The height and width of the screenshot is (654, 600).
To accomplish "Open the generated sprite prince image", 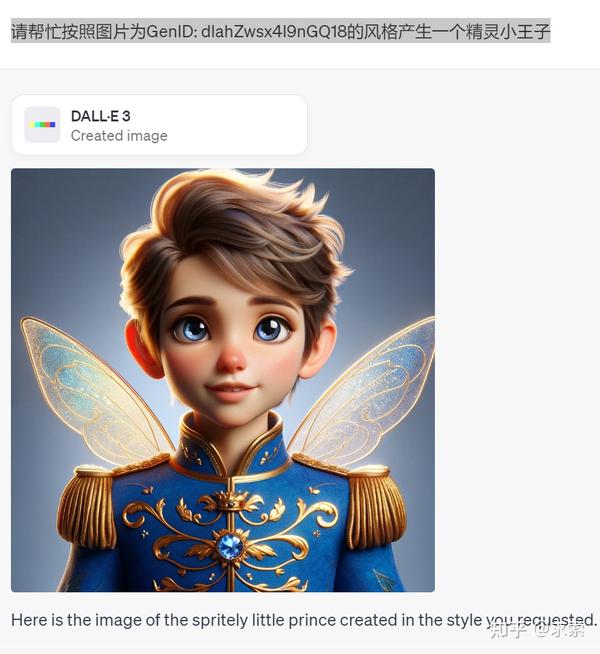I will [x=223, y=380].
